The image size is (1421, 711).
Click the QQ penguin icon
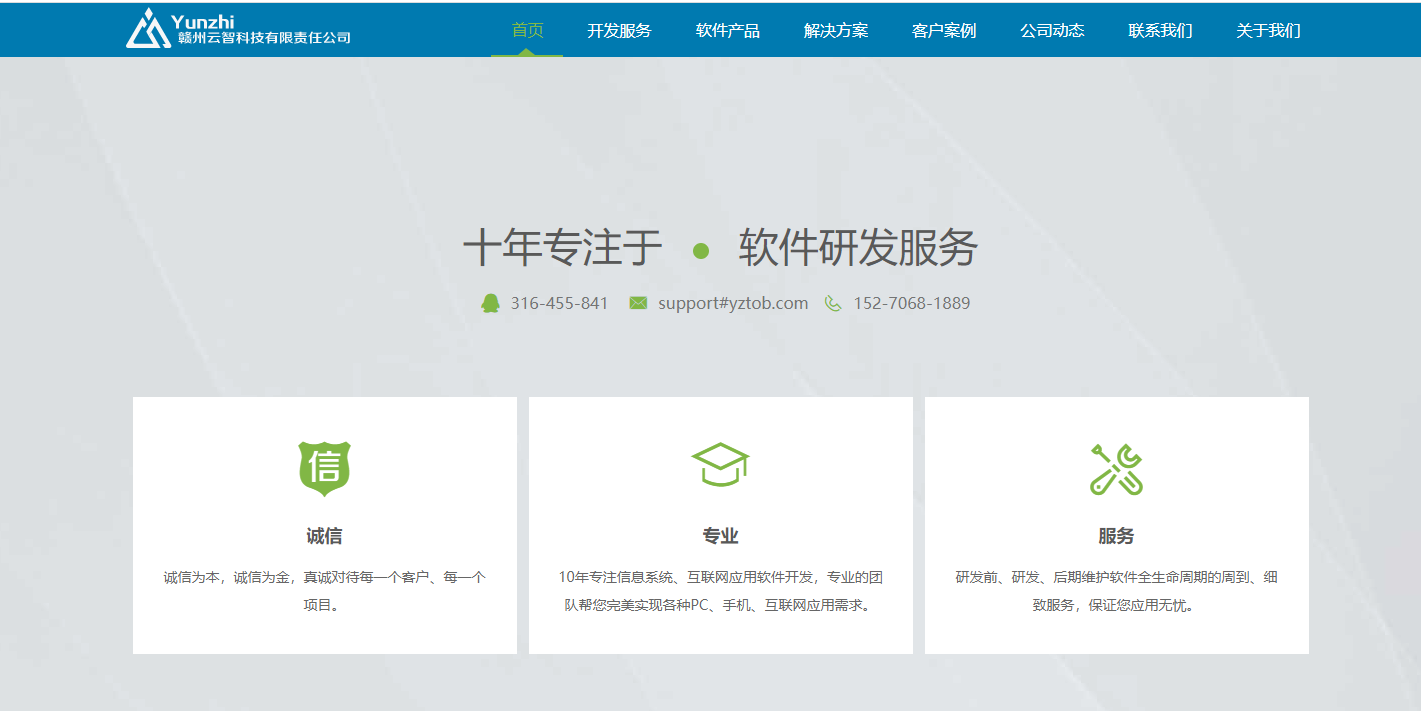(490, 303)
